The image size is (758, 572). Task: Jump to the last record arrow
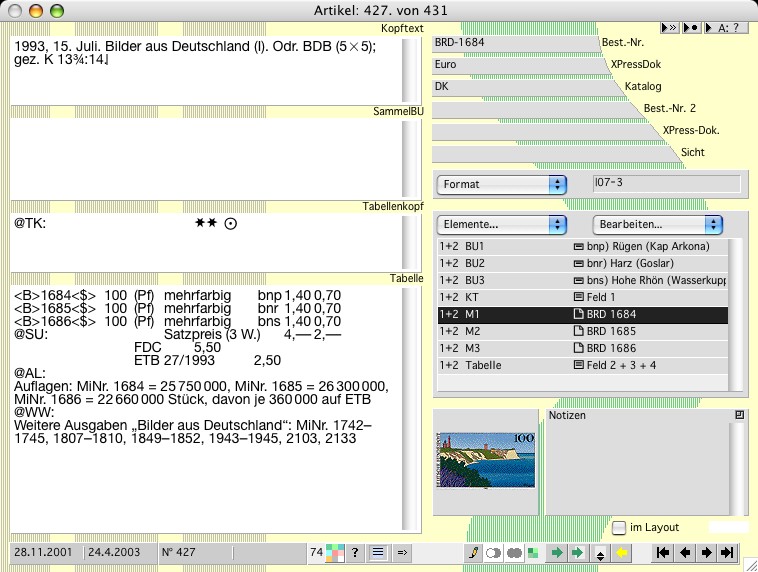click(x=727, y=551)
